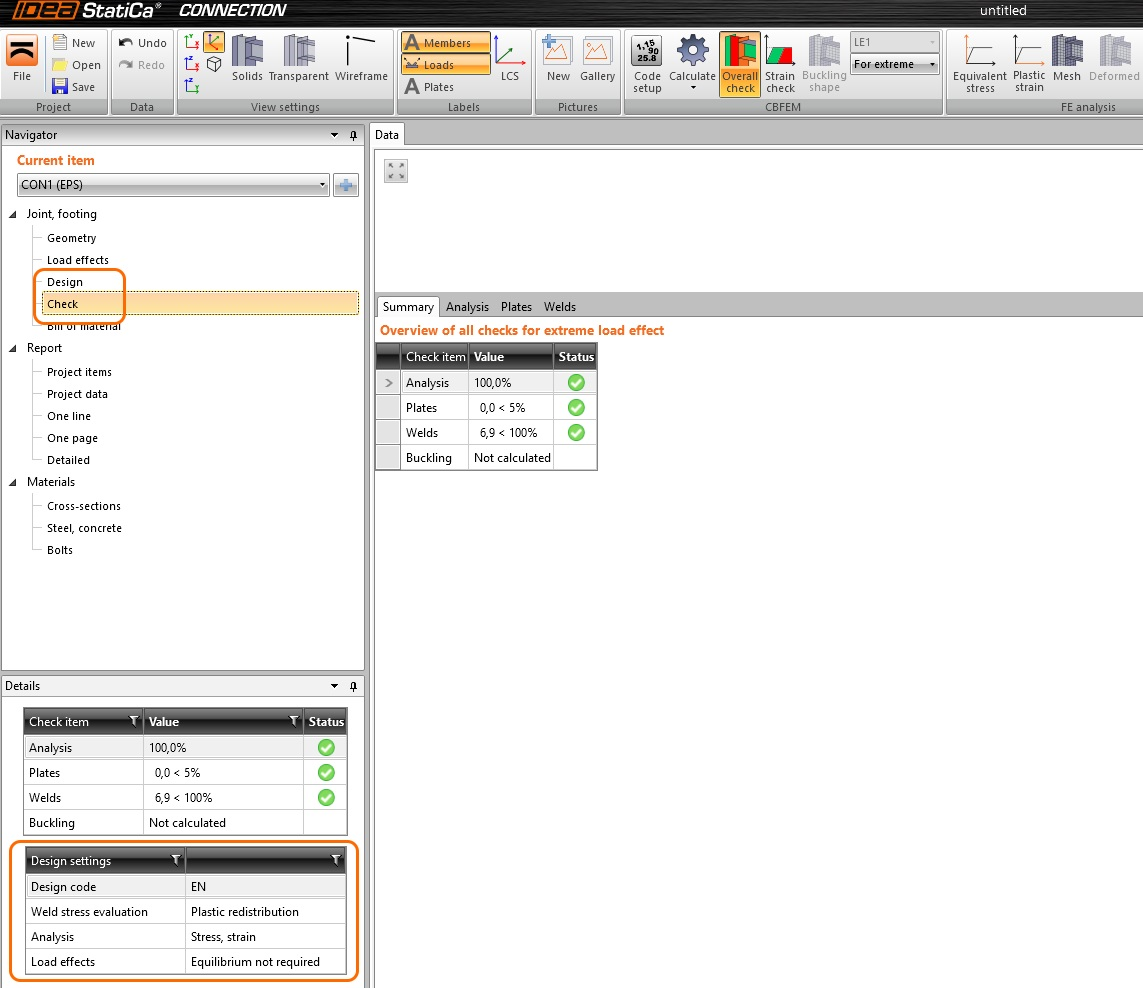The image size is (1143, 988).
Task: Click the Save button
Action: [74, 87]
